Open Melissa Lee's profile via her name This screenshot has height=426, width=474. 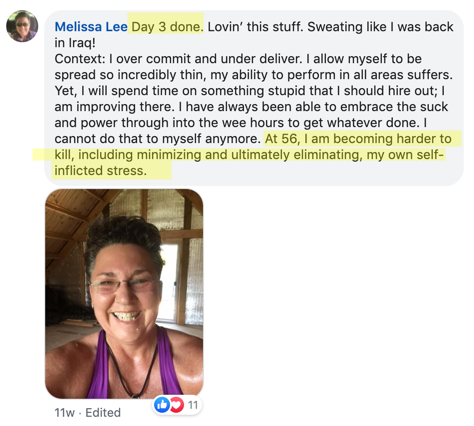point(91,27)
